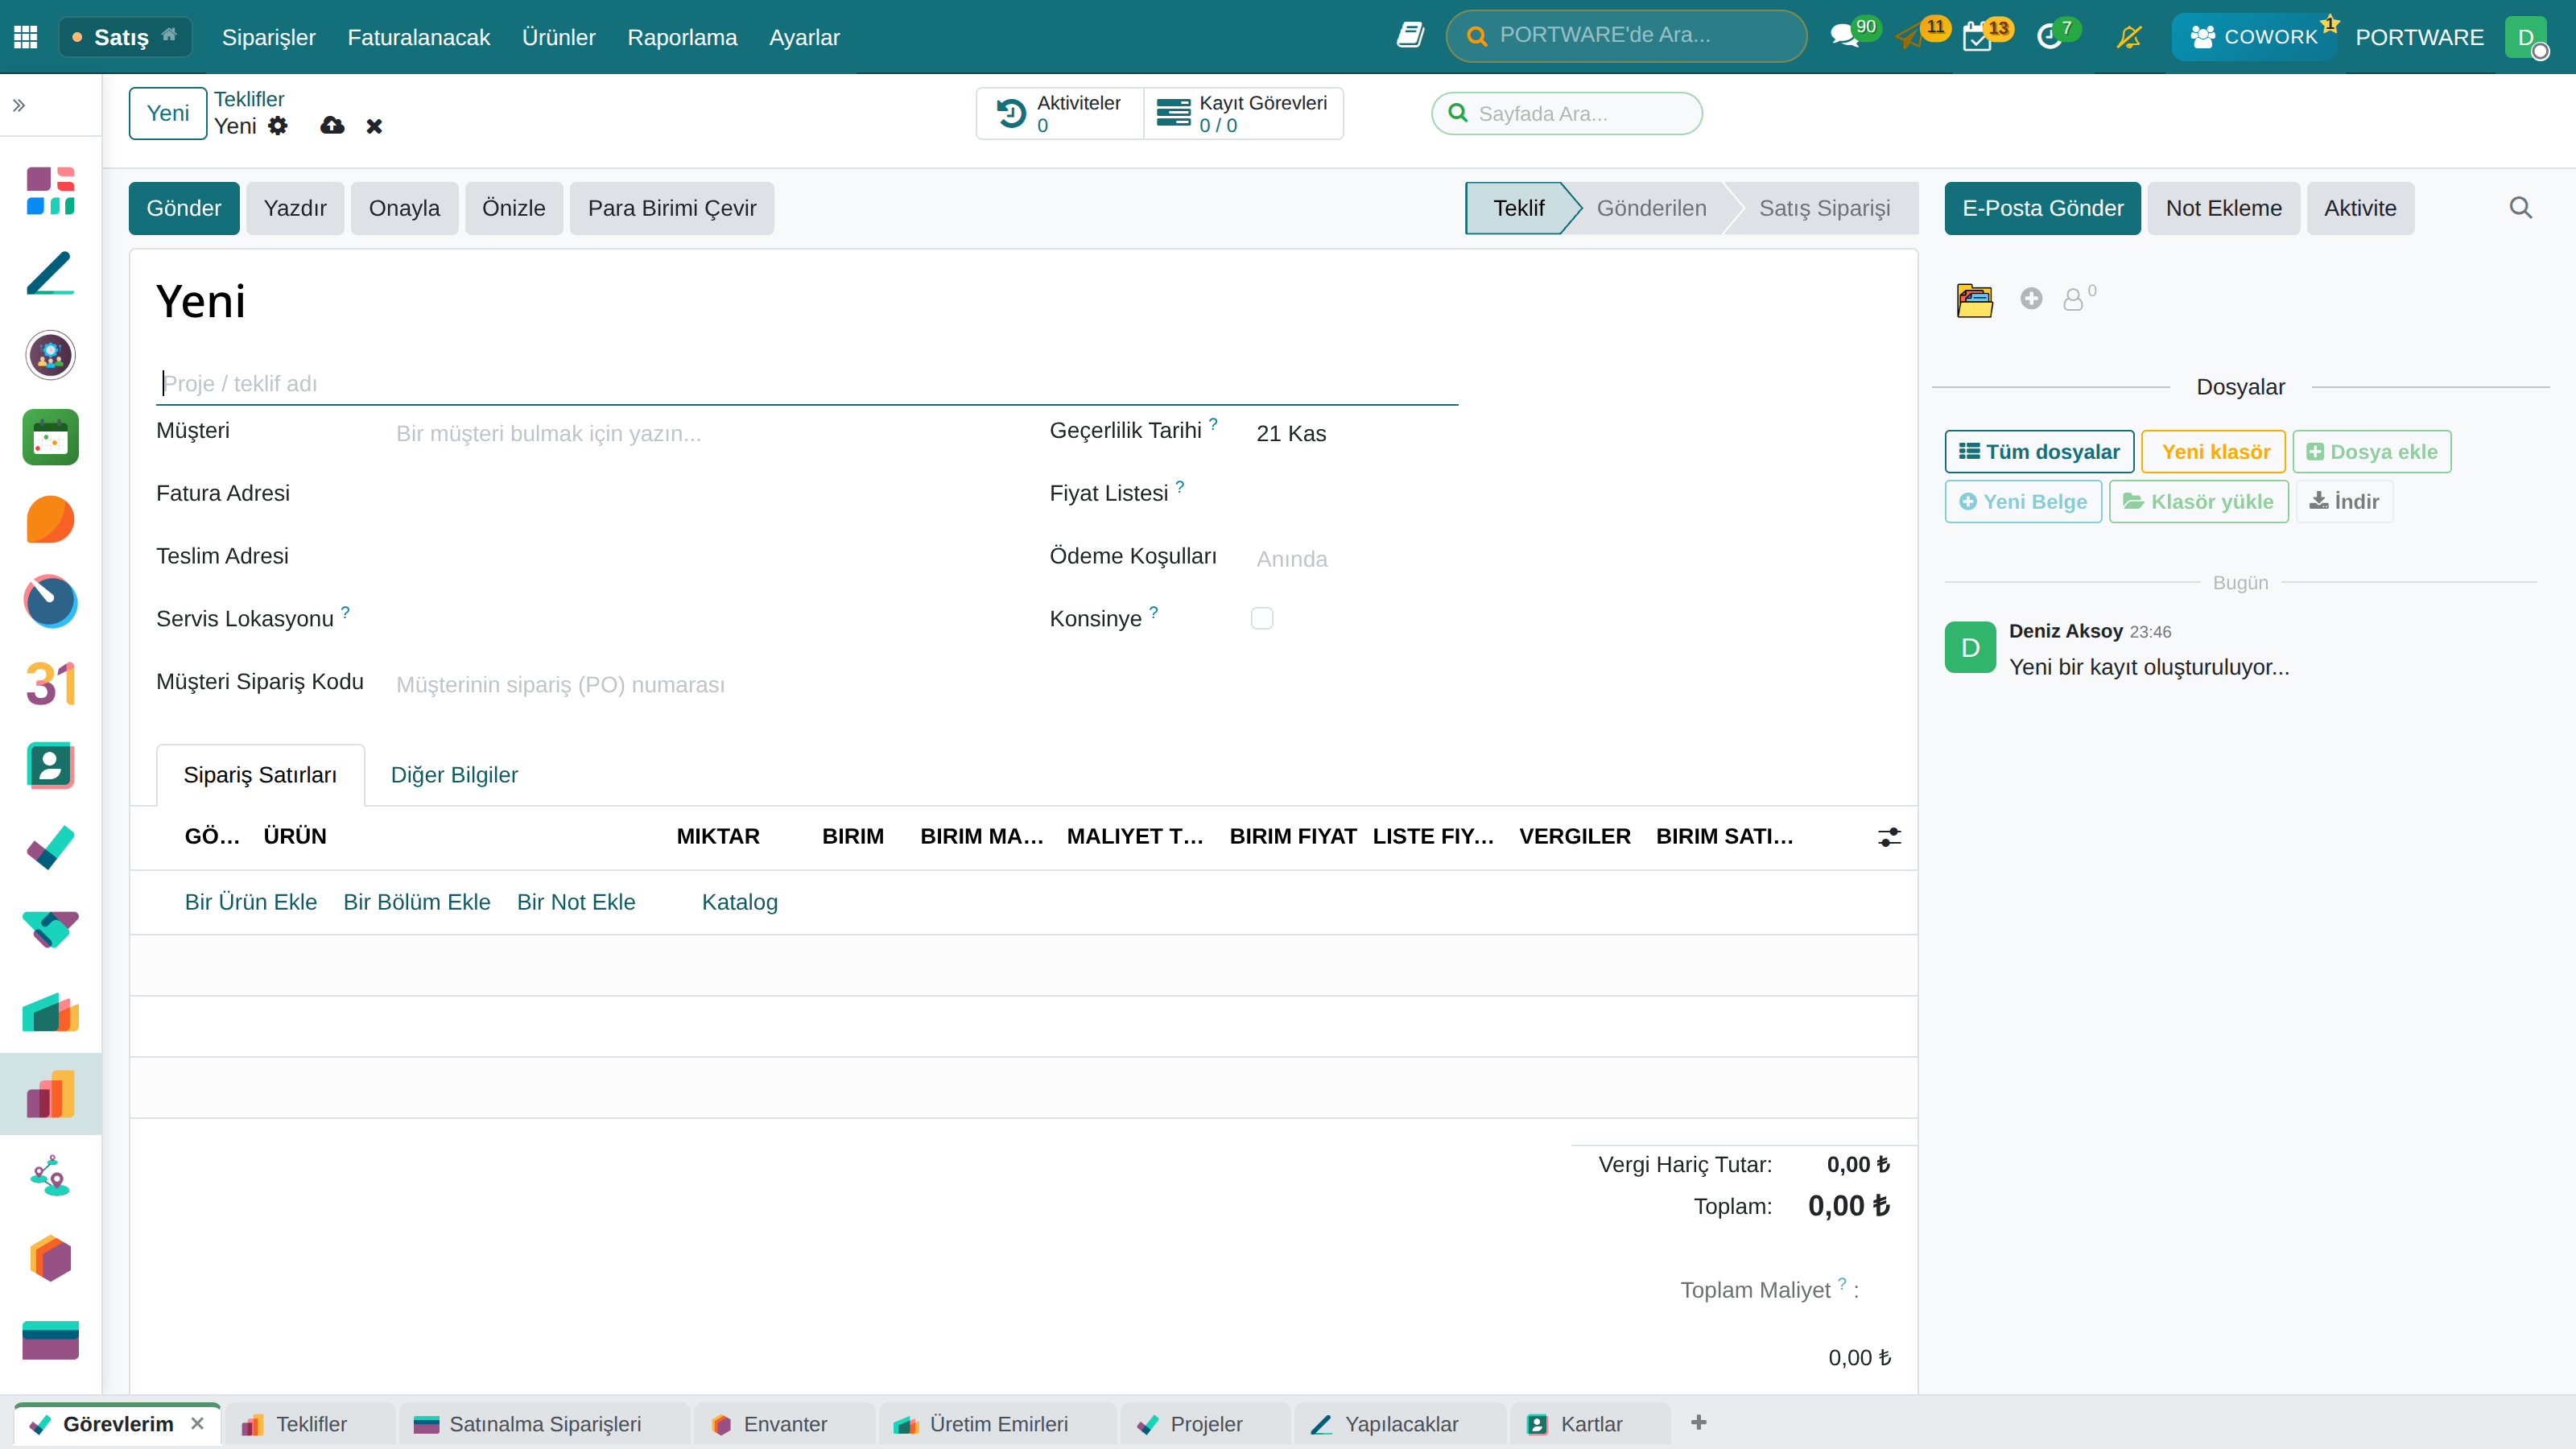
Task: Open column settings for order lines
Action: 1888,838
